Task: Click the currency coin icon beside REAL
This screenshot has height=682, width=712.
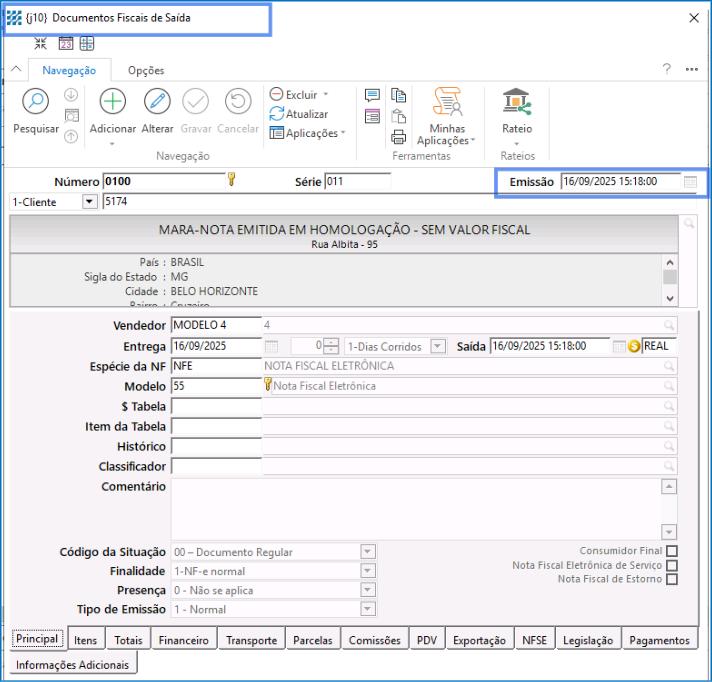Action: coord(634,346)
